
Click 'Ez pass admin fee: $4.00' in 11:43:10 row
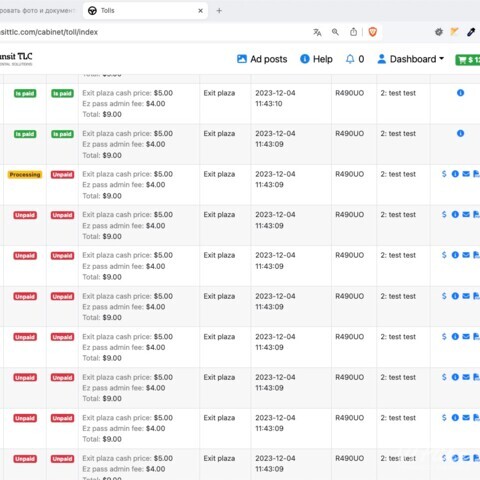[124, 104]
